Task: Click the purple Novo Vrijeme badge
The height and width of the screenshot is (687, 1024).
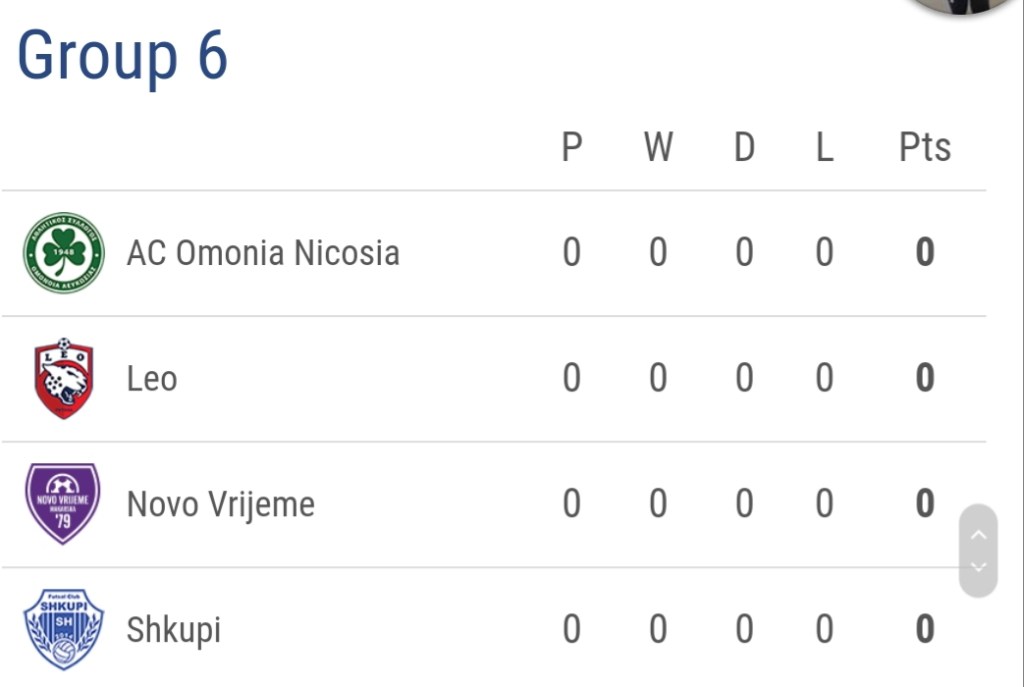Action: tap(63, 503)
